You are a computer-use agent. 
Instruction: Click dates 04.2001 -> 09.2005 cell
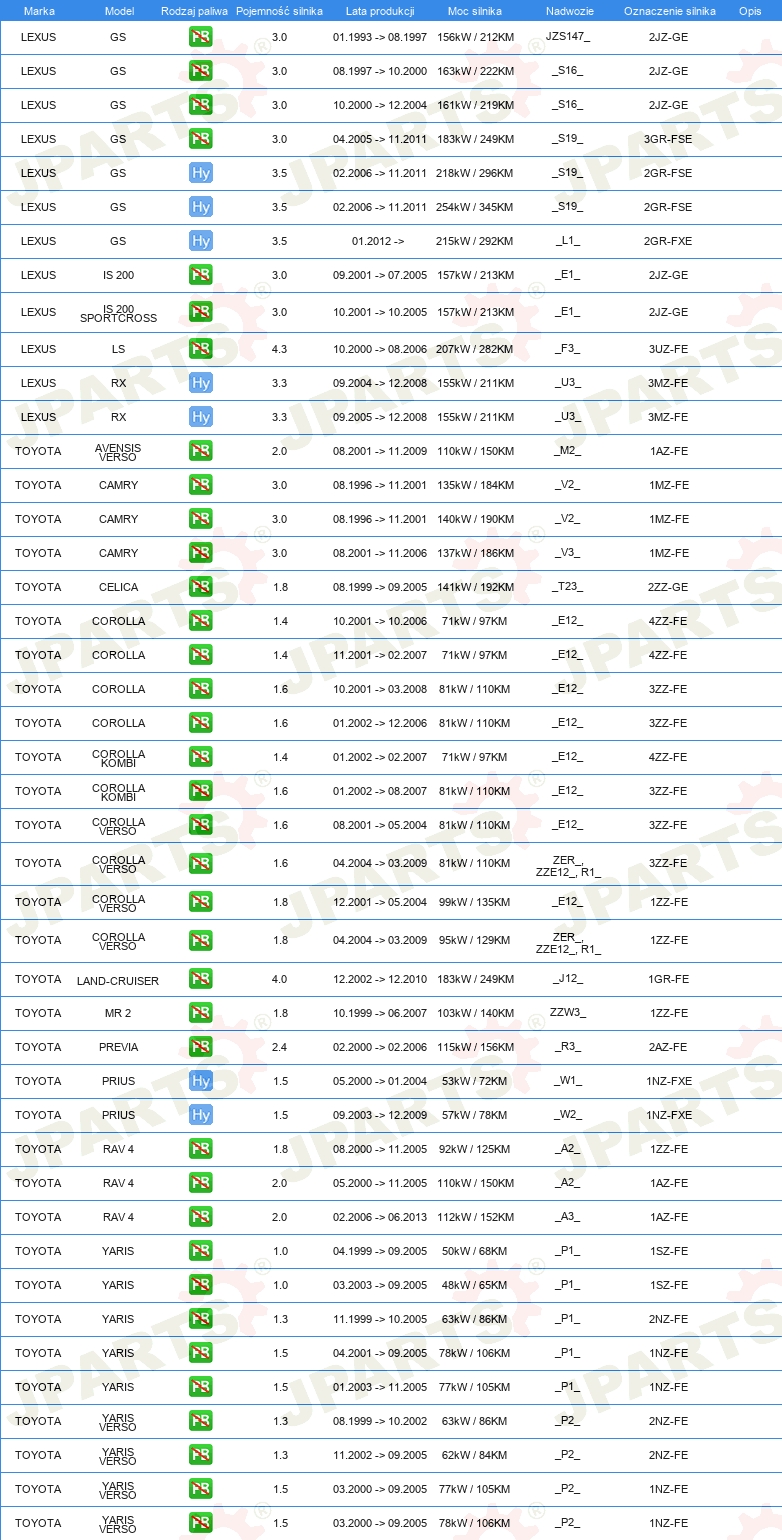pyautogui.click(x=380, y=1353)
